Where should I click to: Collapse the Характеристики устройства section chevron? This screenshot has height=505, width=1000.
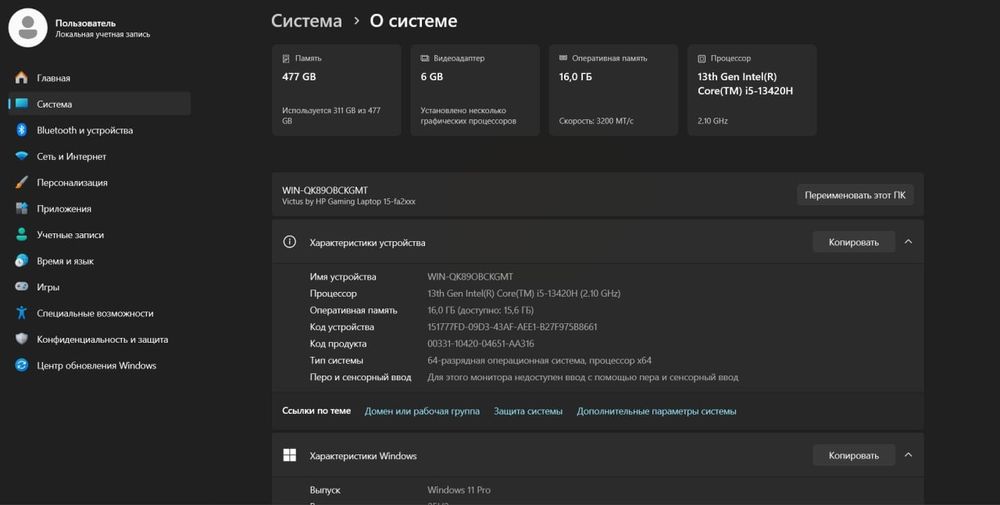[908, 242]
